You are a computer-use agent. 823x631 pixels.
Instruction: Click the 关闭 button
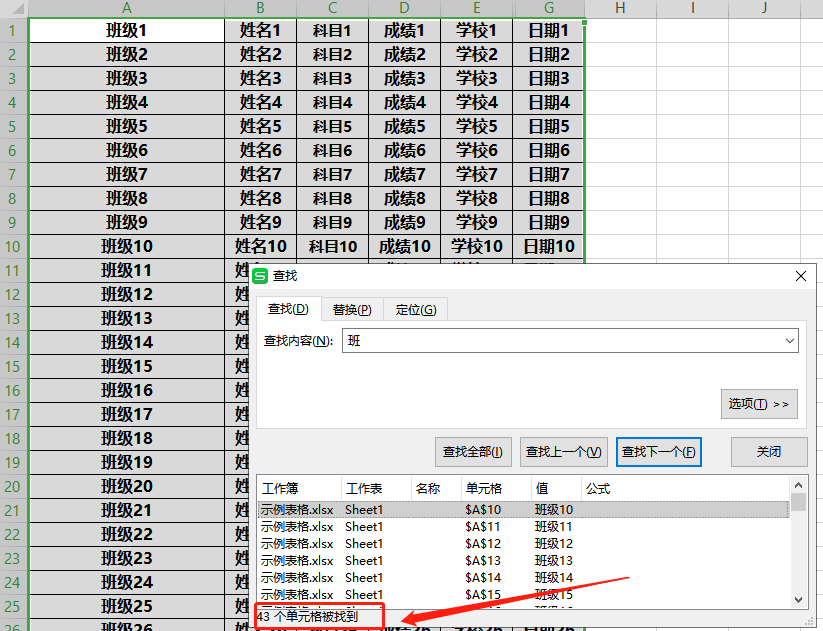[x=768, y=452]
